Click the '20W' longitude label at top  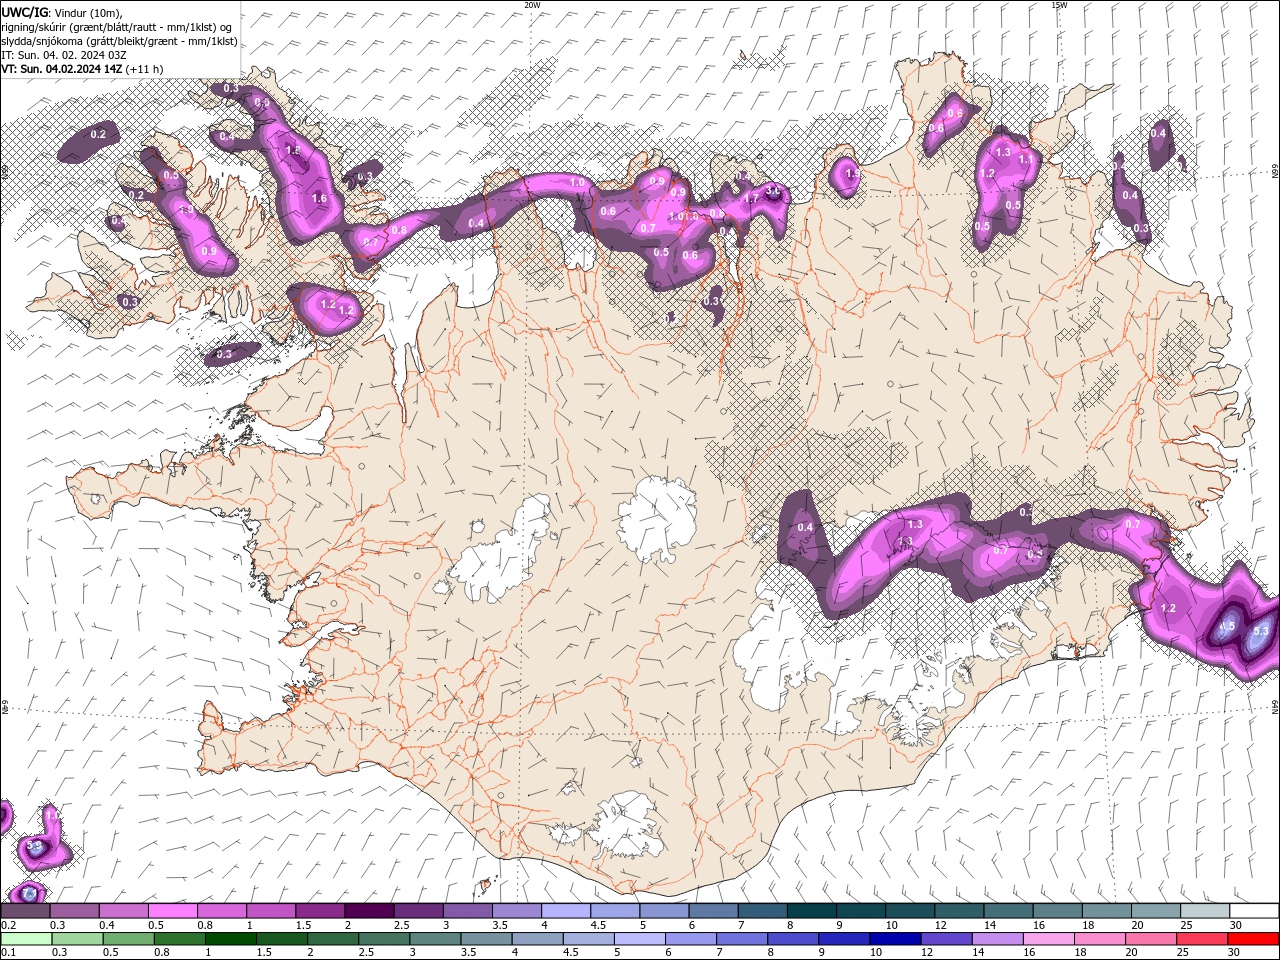[532, 5]
